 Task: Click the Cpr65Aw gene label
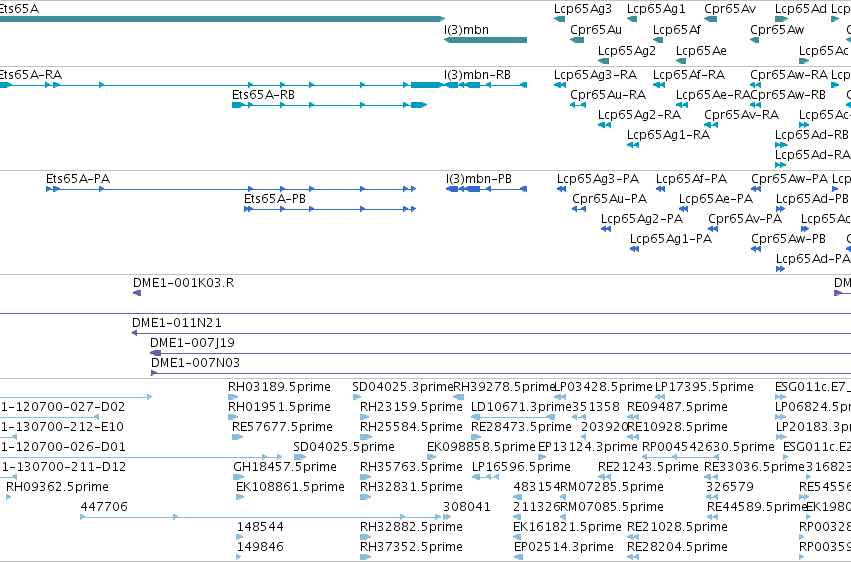pyautogui.click(x=777, y=30)
